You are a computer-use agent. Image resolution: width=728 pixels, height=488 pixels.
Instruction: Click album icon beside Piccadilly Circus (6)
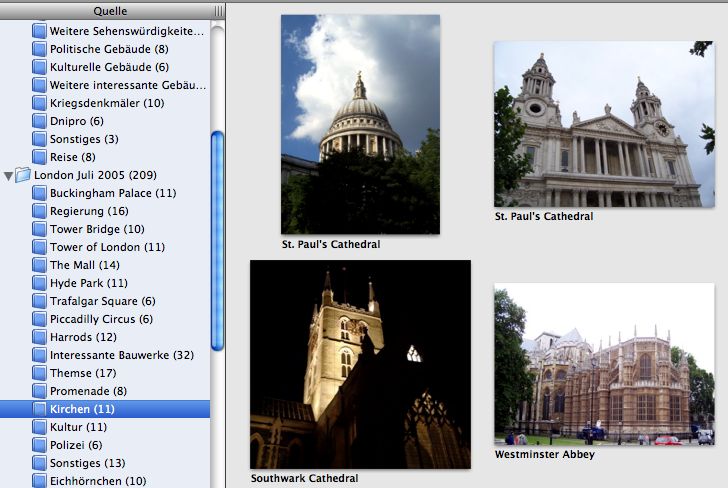tap(39, 319)
